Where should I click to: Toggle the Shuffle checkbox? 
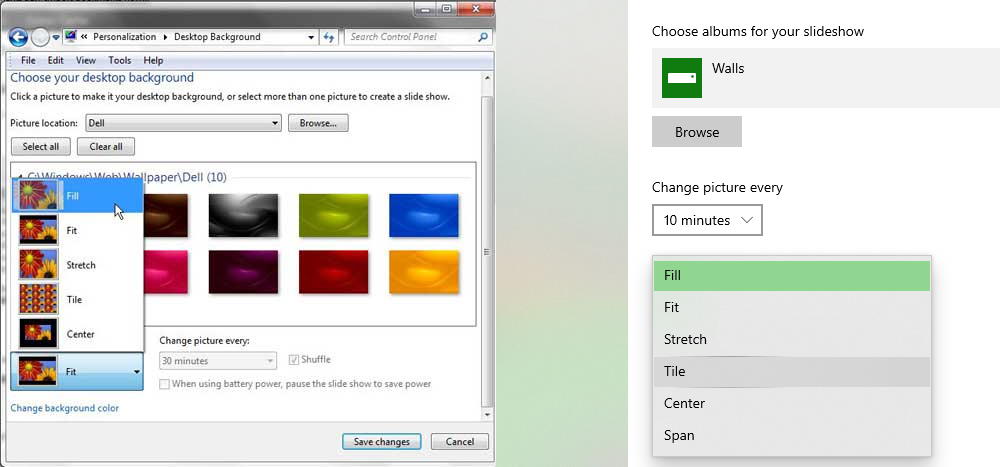point(294,360)
